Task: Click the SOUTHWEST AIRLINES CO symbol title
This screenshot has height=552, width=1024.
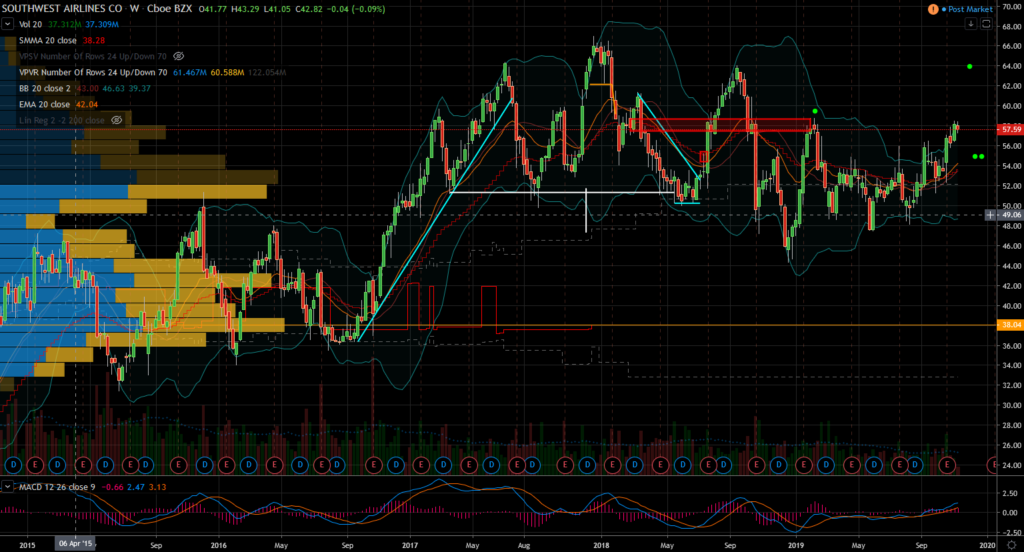Action: [x=61, y=9]
